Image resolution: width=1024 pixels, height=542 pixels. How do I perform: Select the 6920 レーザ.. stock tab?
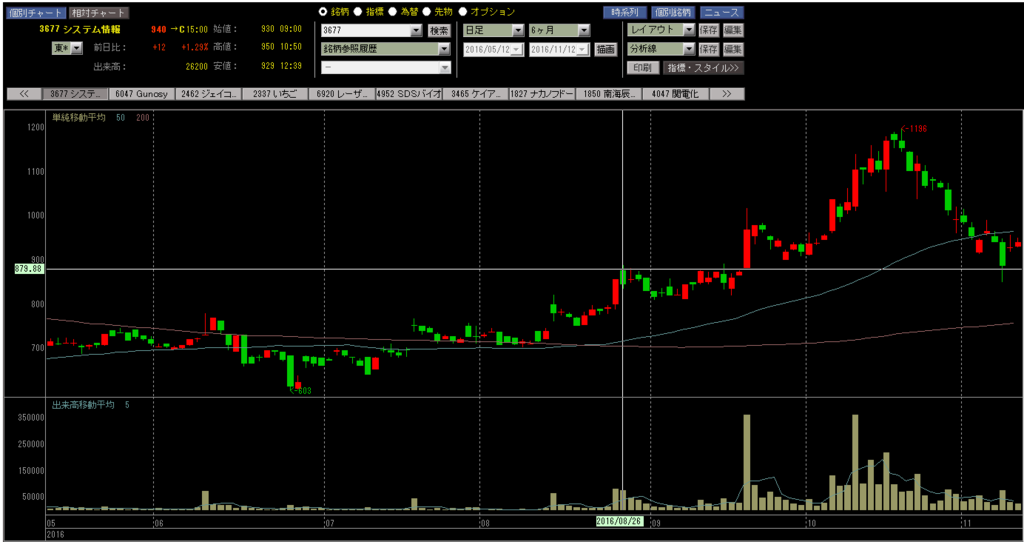342,94
